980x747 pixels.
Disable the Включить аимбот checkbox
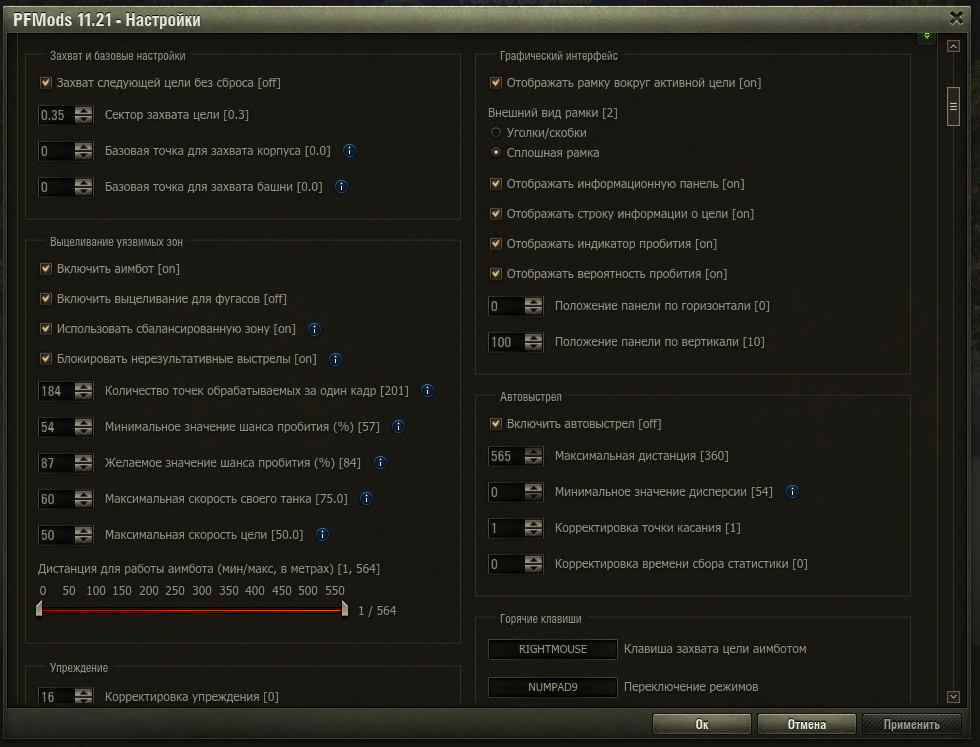tap(46, 269)
